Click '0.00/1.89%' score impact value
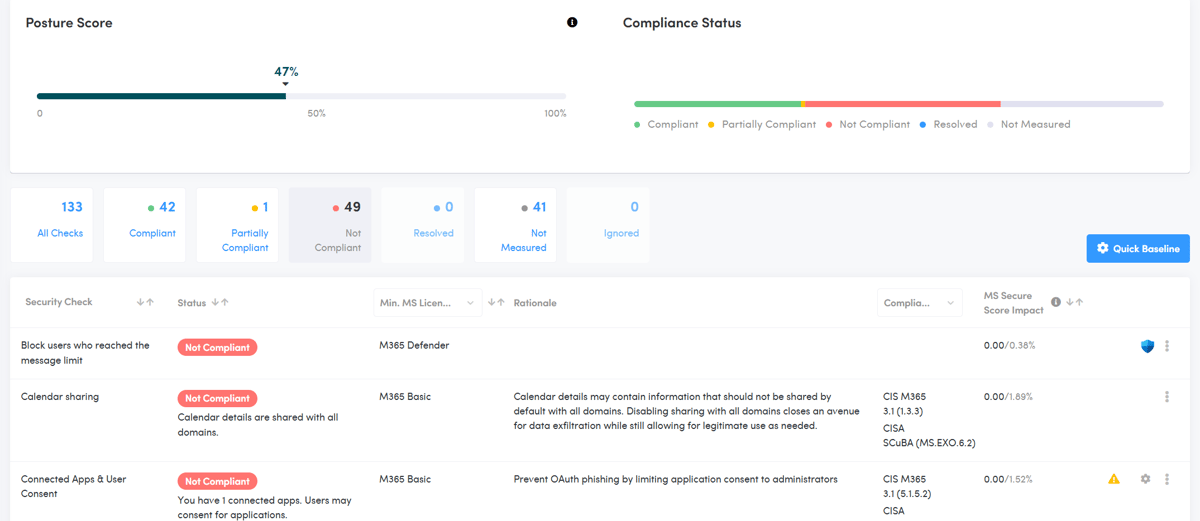Screen dimensions: 1200x521 1008,397
